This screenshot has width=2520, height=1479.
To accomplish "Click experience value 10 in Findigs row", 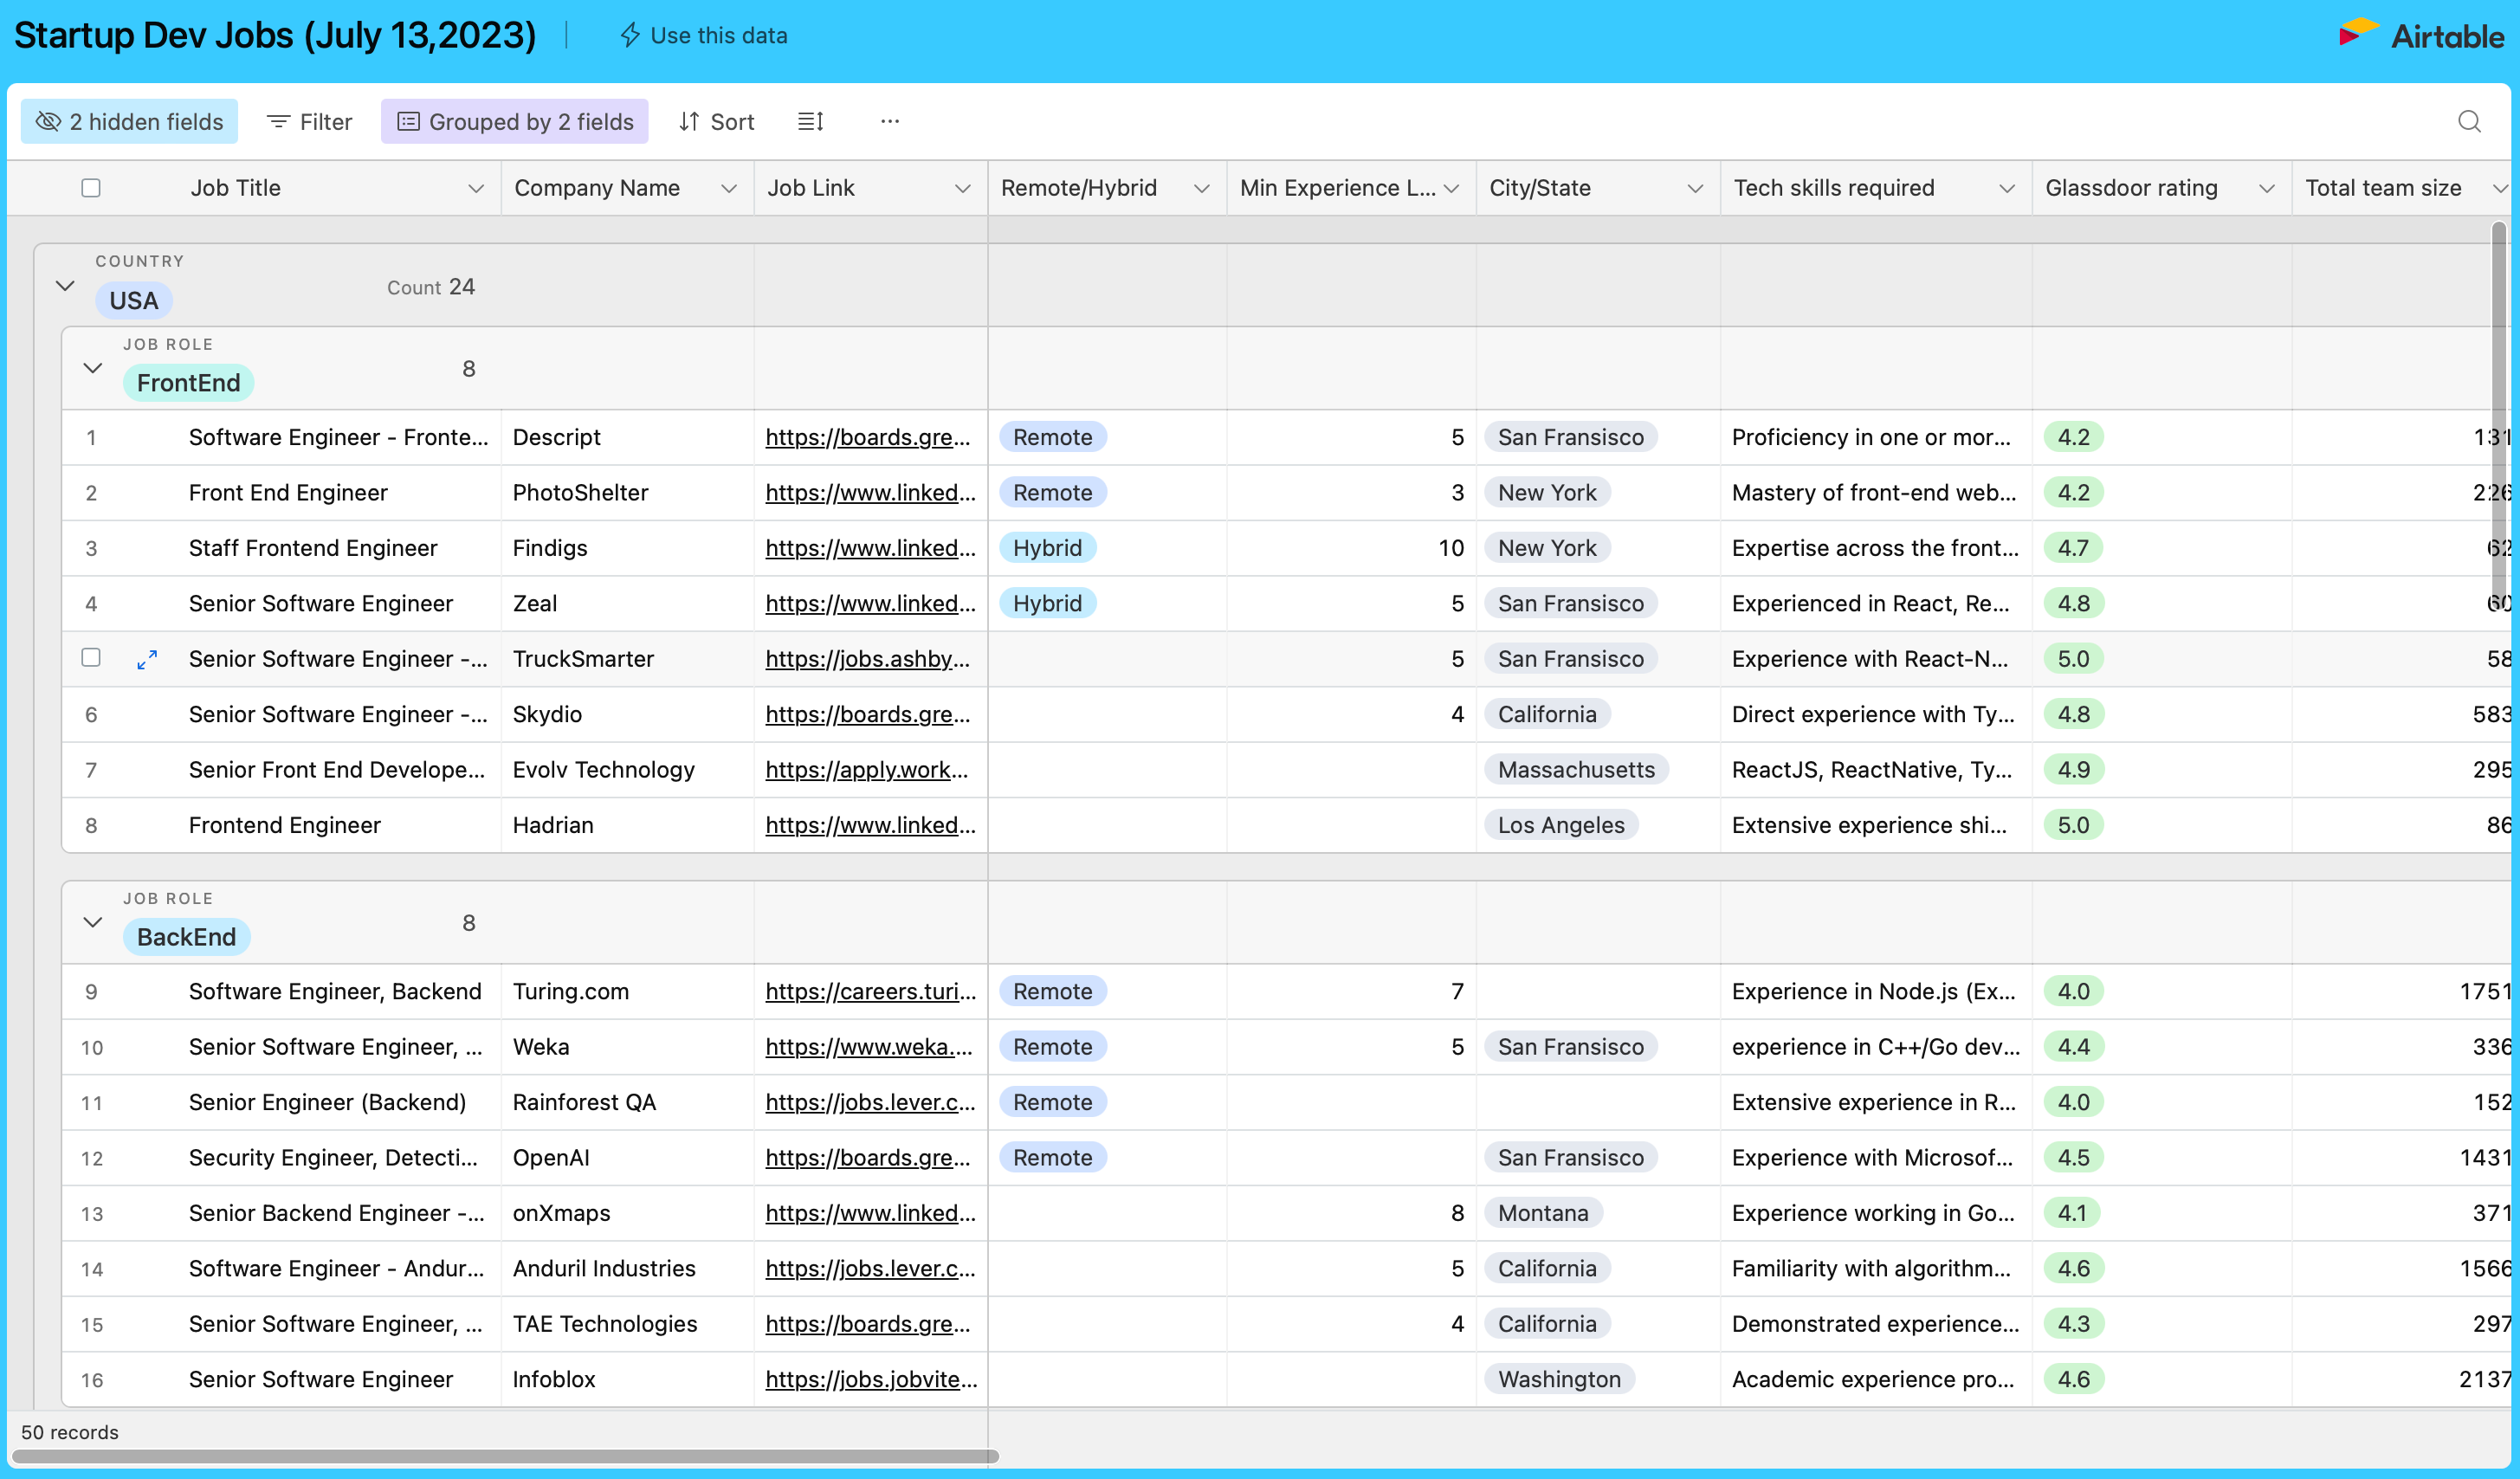I will 1451,548.
